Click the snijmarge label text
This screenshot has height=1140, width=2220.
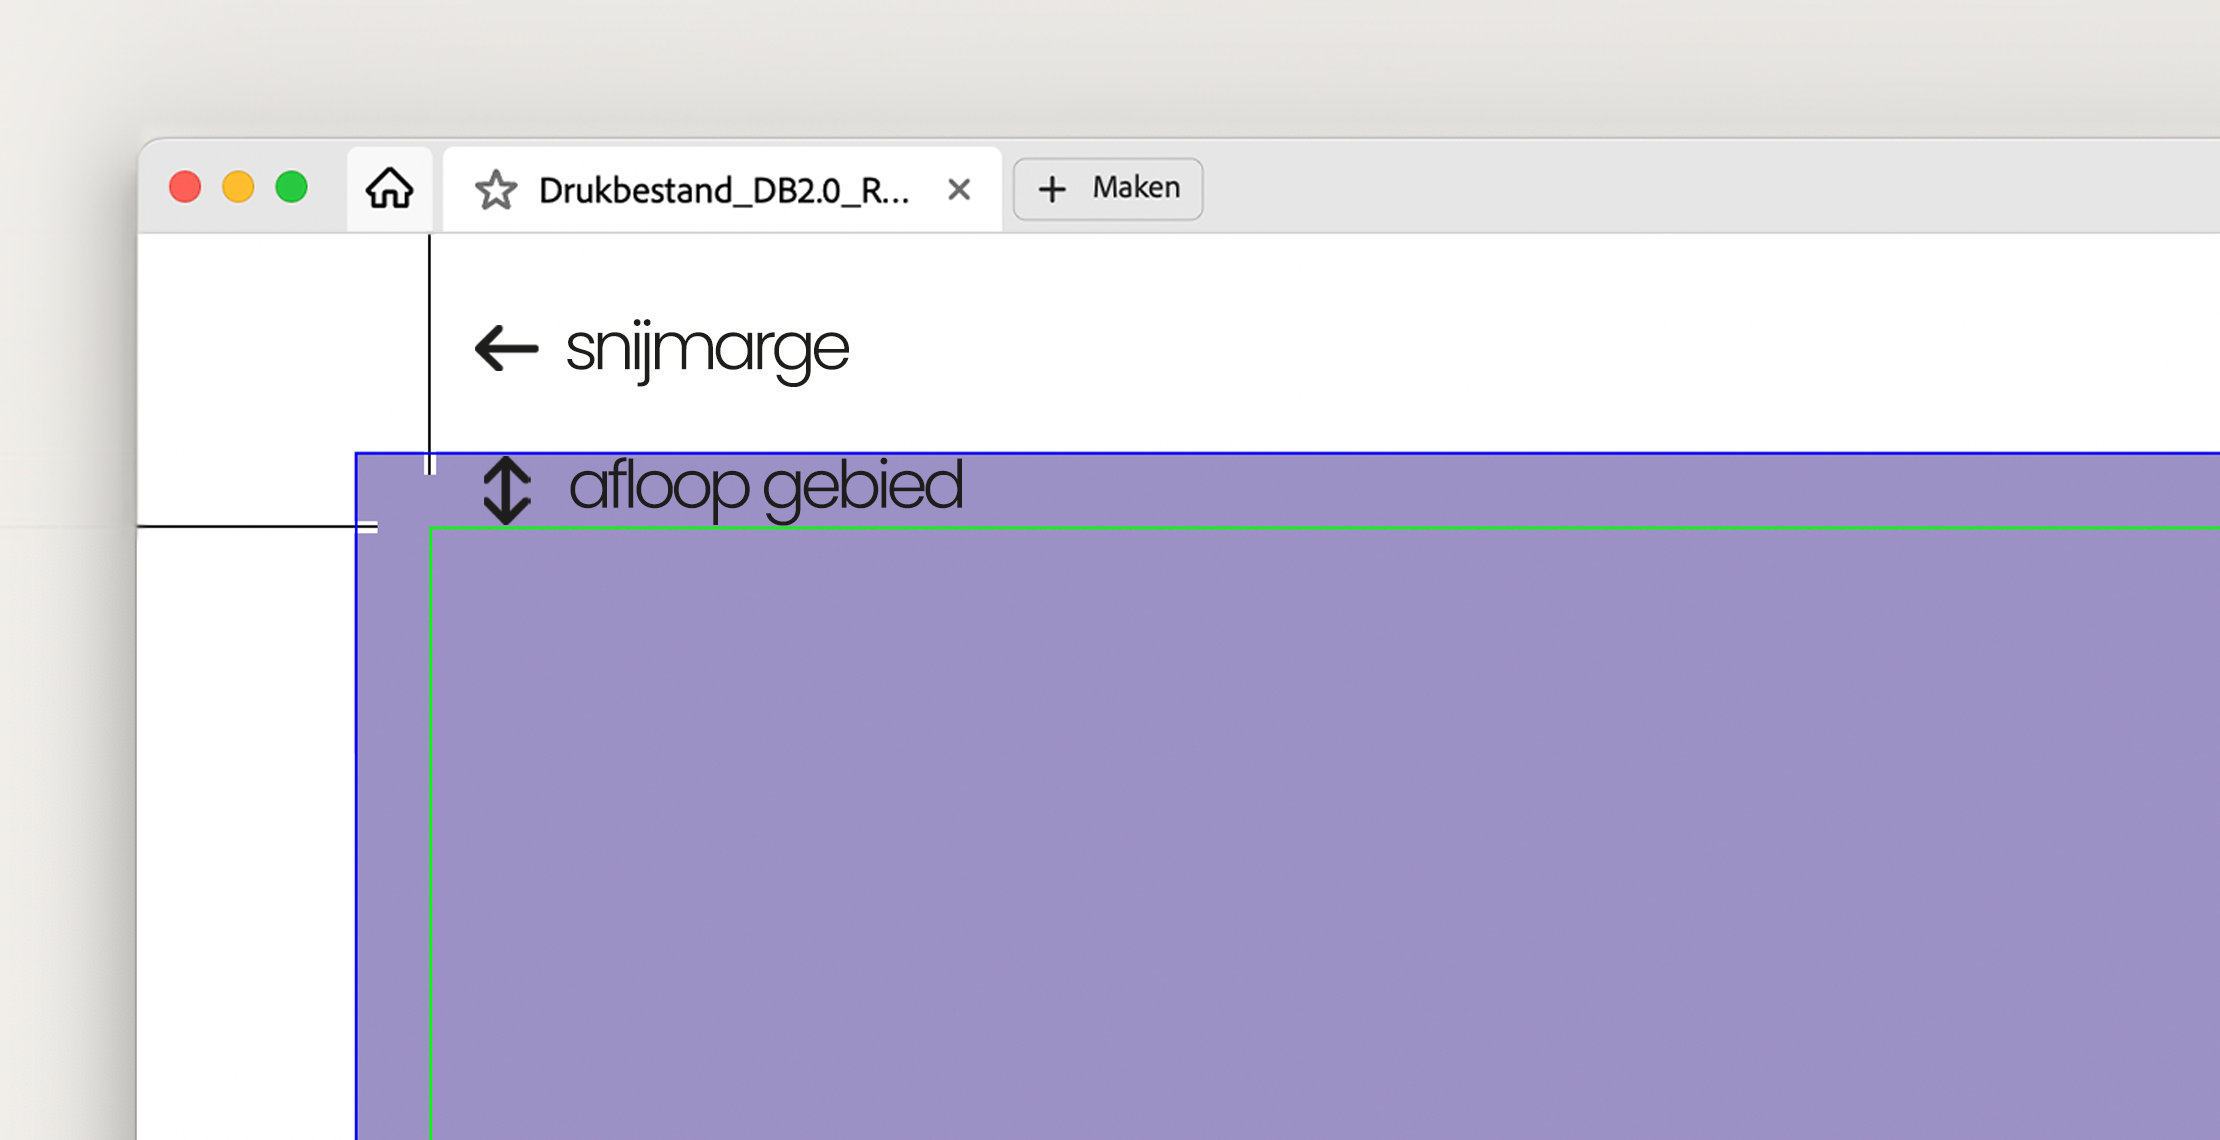tap(707, 349)
